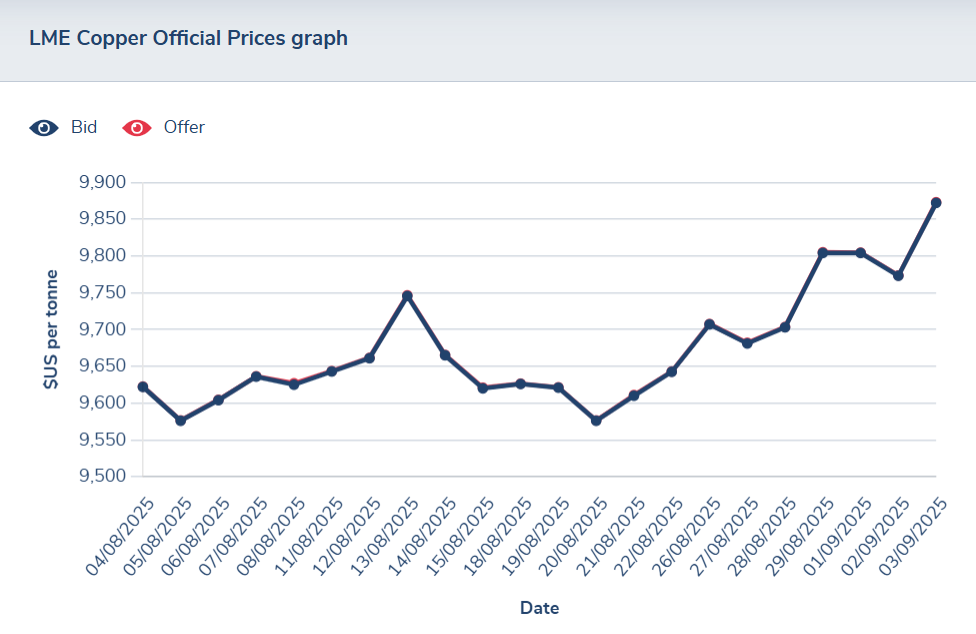976x634 pixels.
Task: Click the Bid legend label
Action: (x=84, y=127)
